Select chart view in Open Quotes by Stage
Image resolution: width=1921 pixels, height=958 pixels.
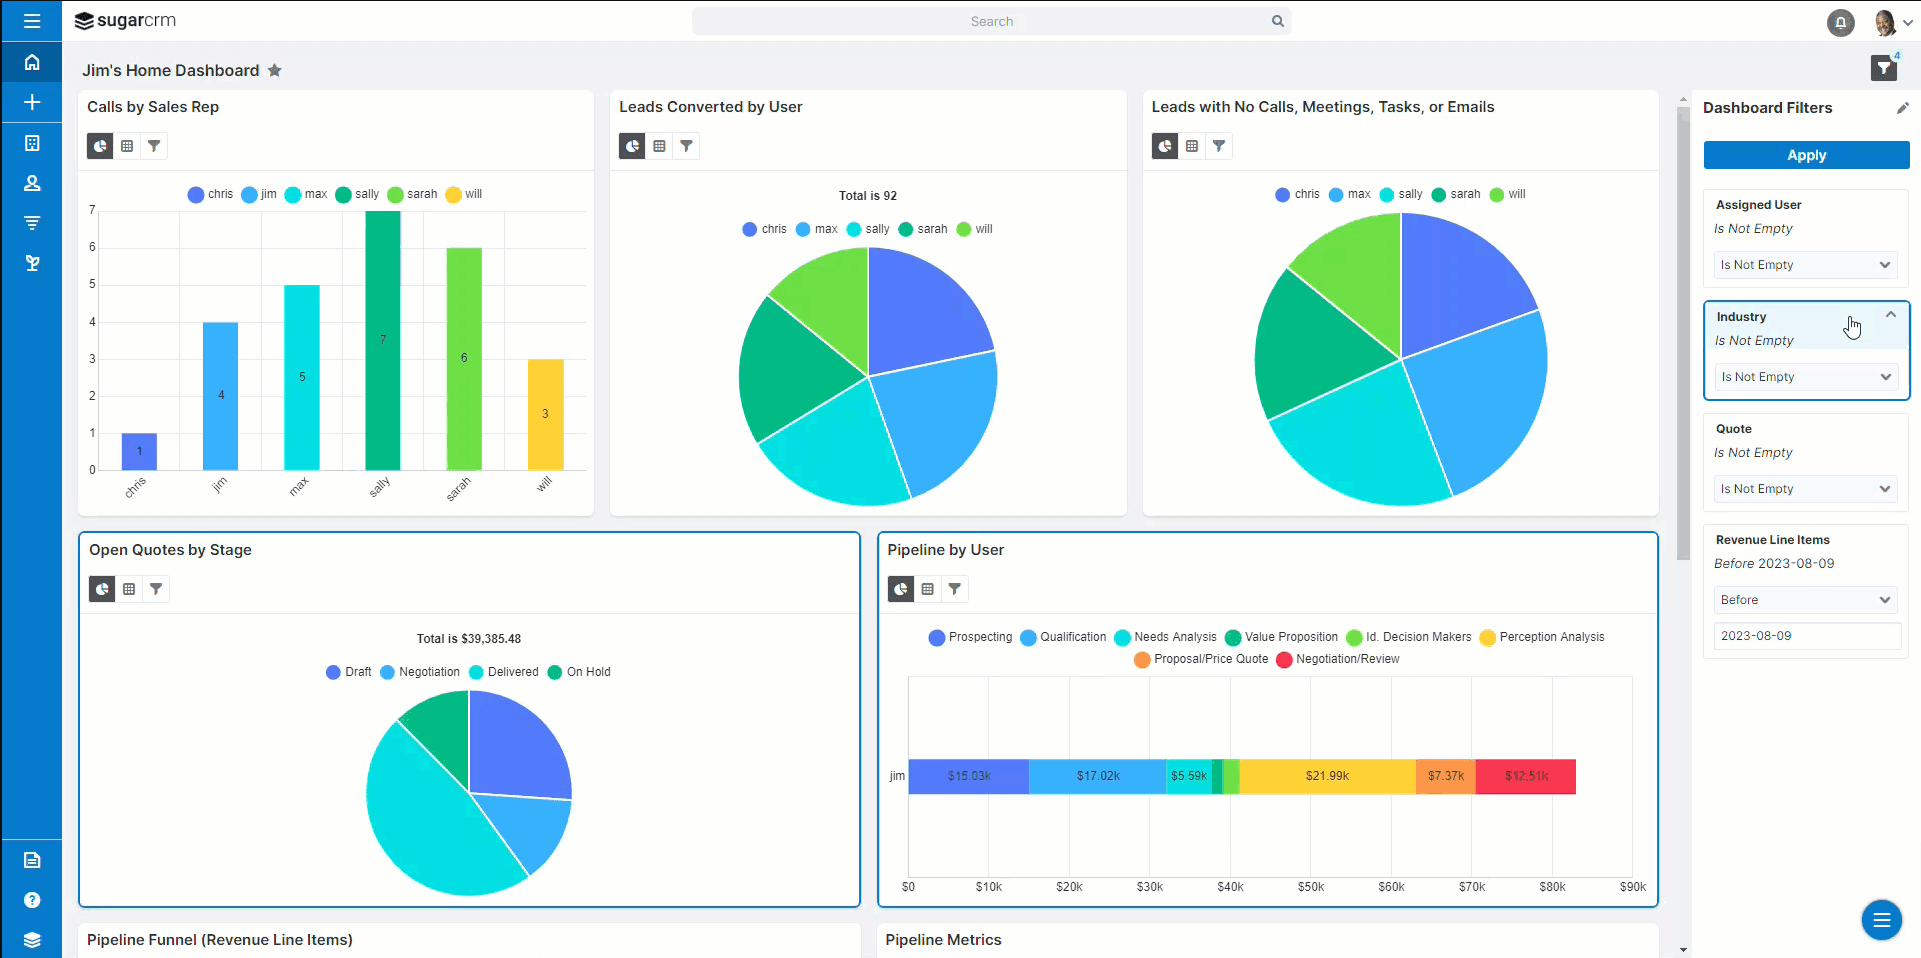pos(101,589)
